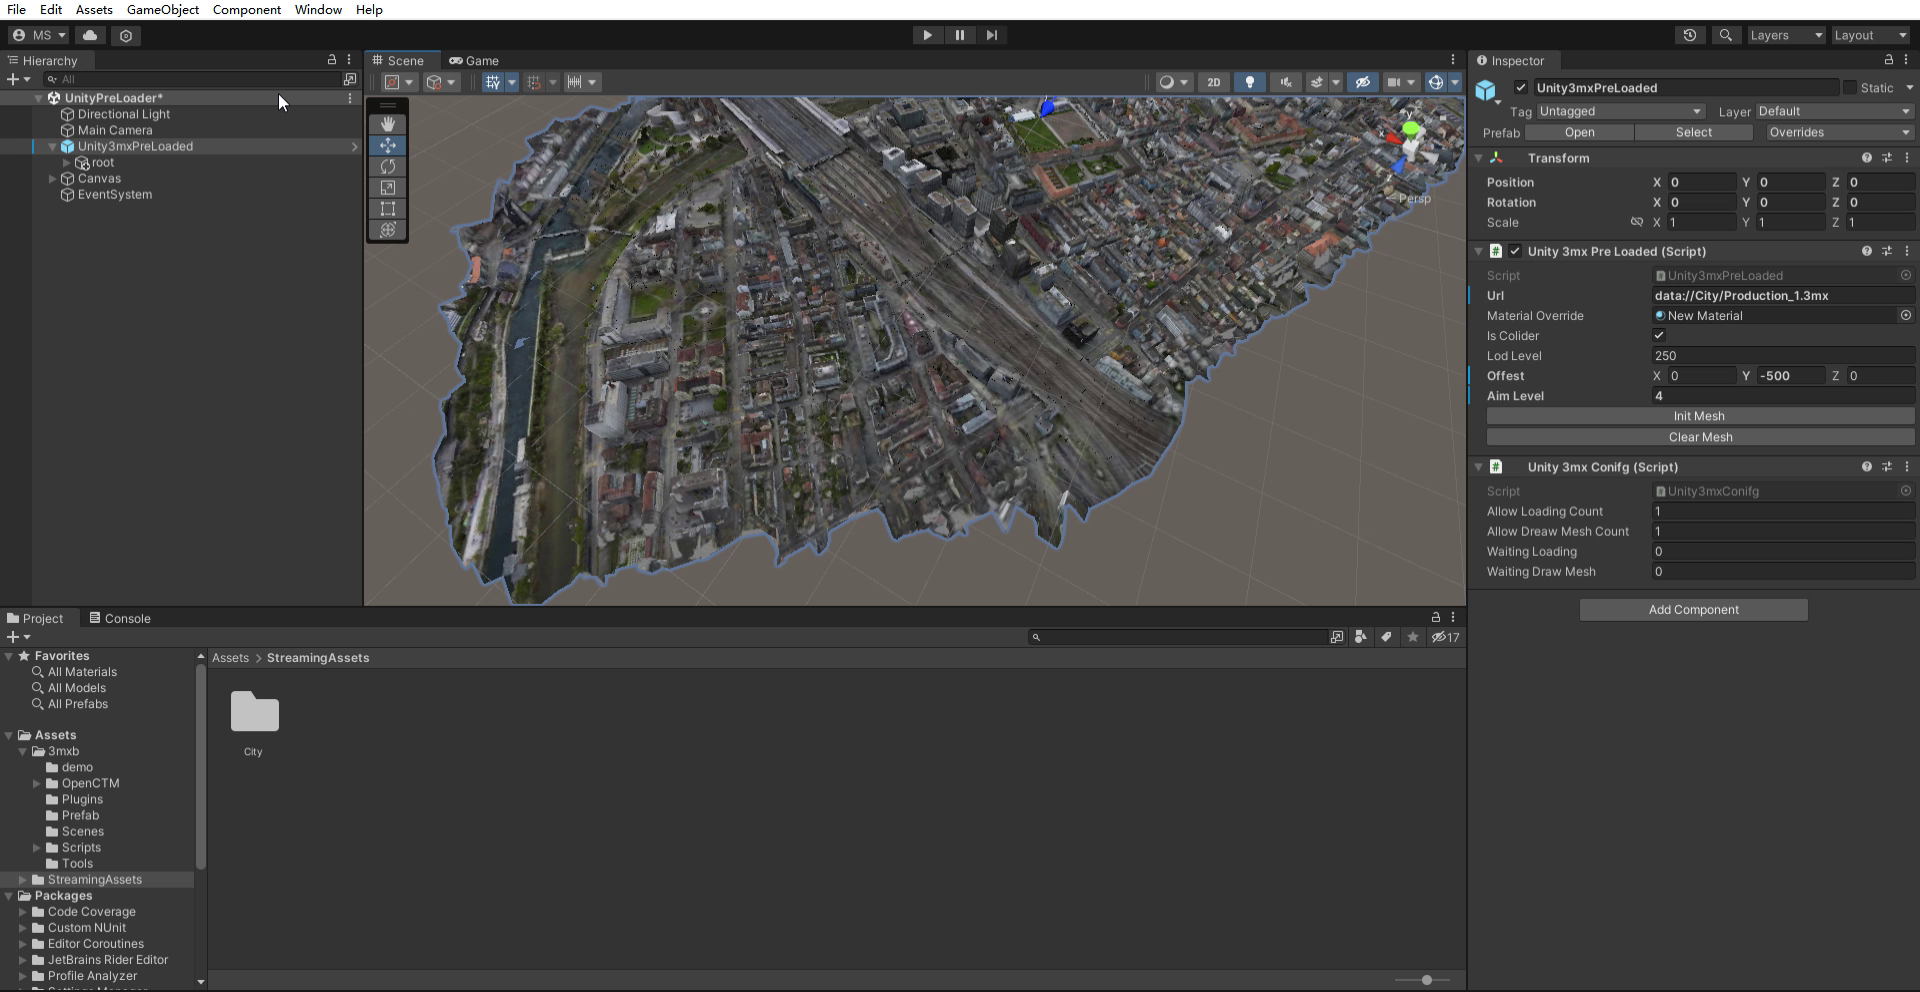Image resolution: width=1920 pixels, height=992 pixels.
Task: Open the Component menu
Action: (x=246, y=9)
